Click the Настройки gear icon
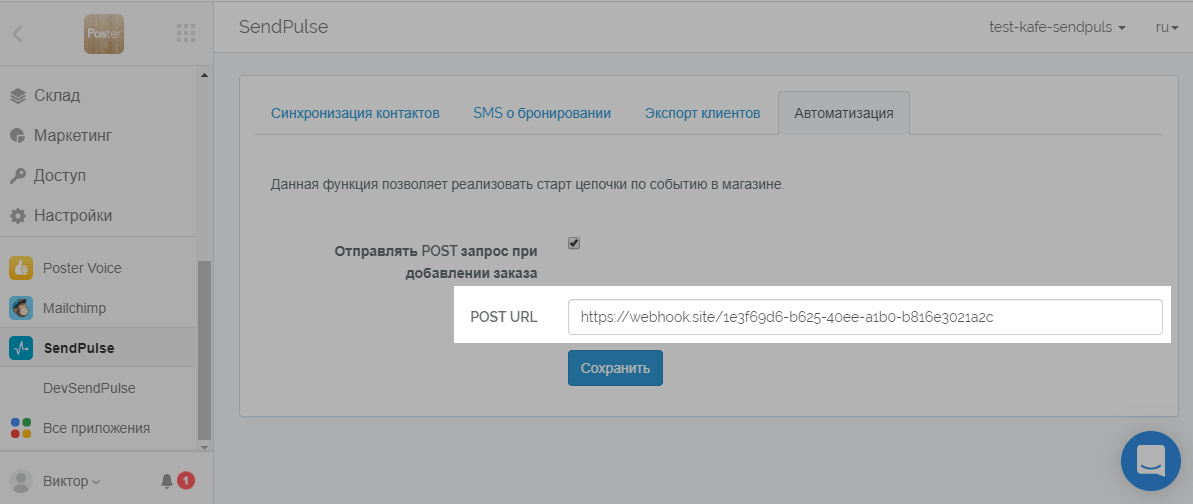 tap(18, 215)
